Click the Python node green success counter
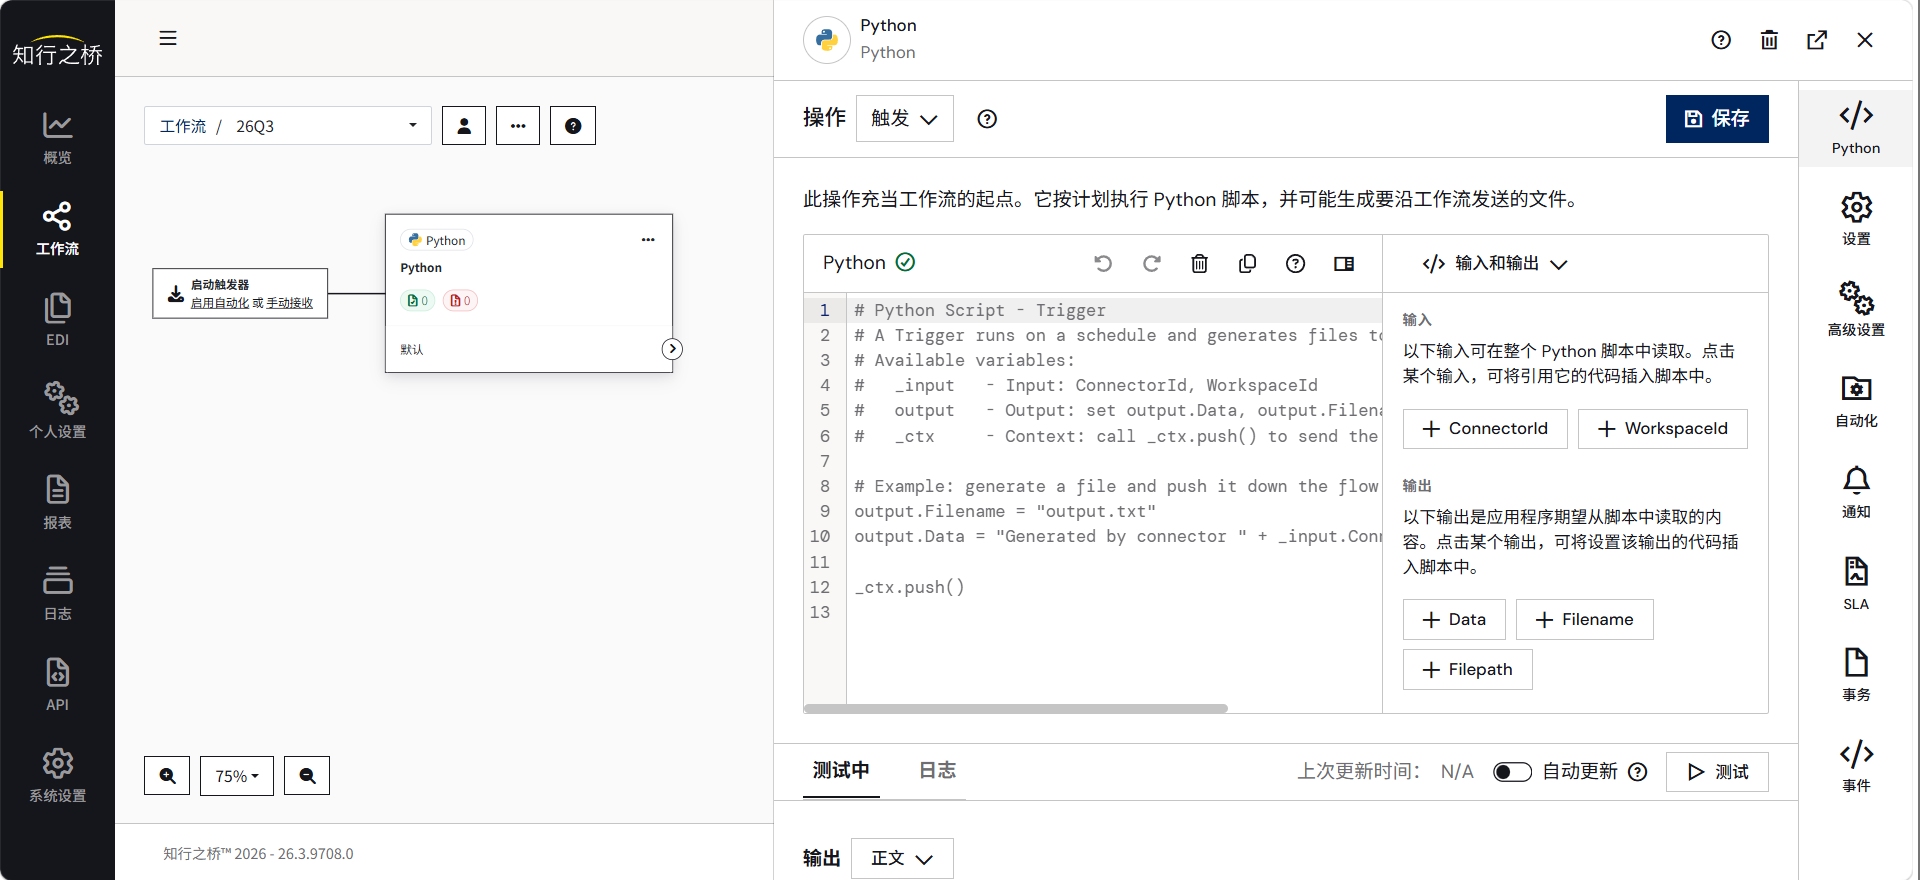Screen dimensions: 1920x880 pyautogui.click(x=418, y=300)
